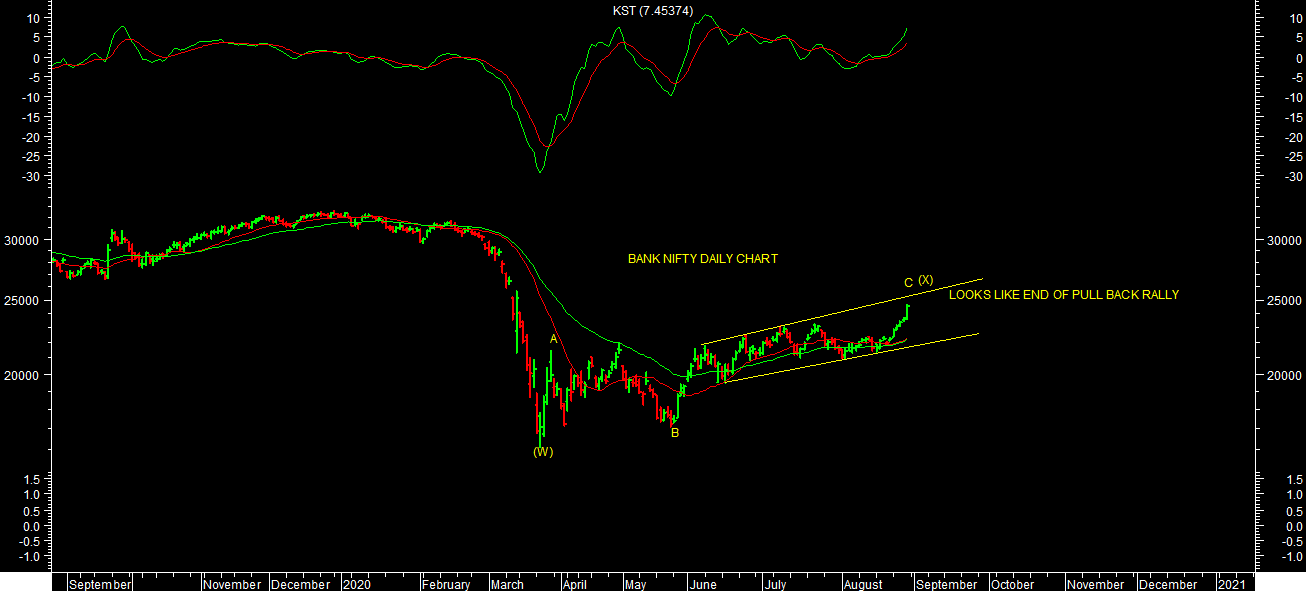The height and width of the screenshot is (591, 1306).
Task: Select February on the date axis
Action: [445, 584]
